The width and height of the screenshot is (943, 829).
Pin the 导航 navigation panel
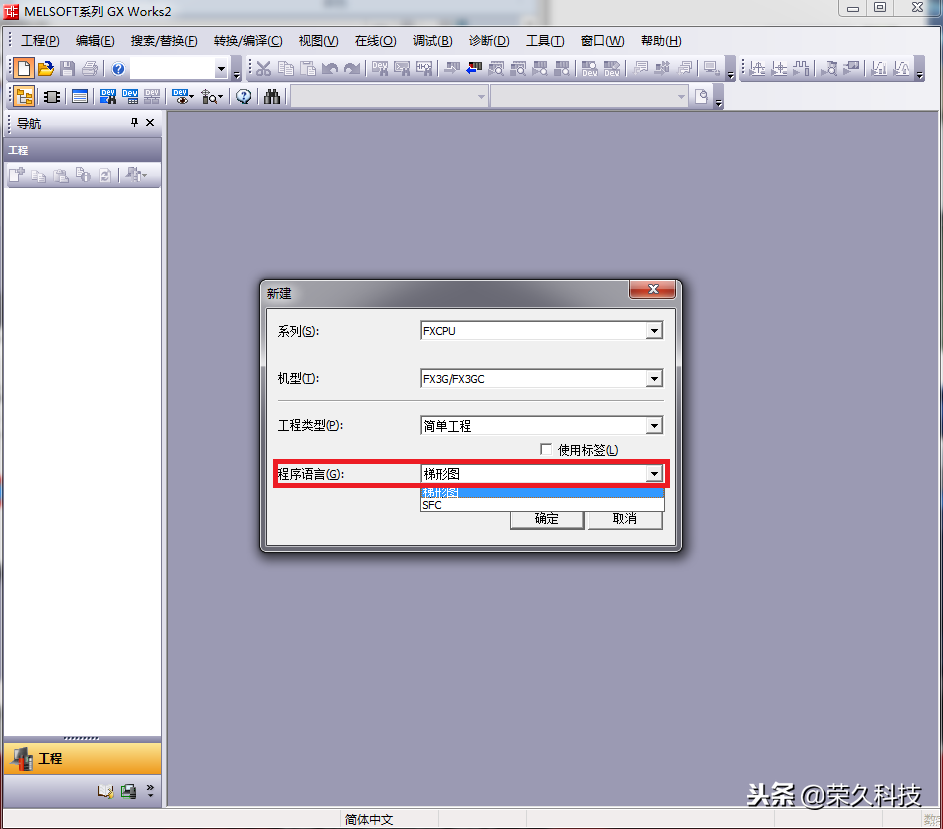point(134,123)
